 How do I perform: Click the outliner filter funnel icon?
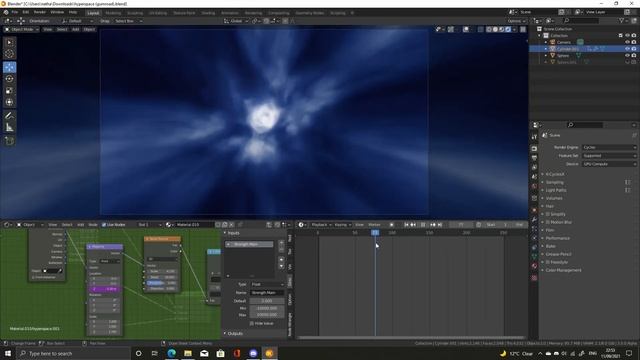[621, 20]
